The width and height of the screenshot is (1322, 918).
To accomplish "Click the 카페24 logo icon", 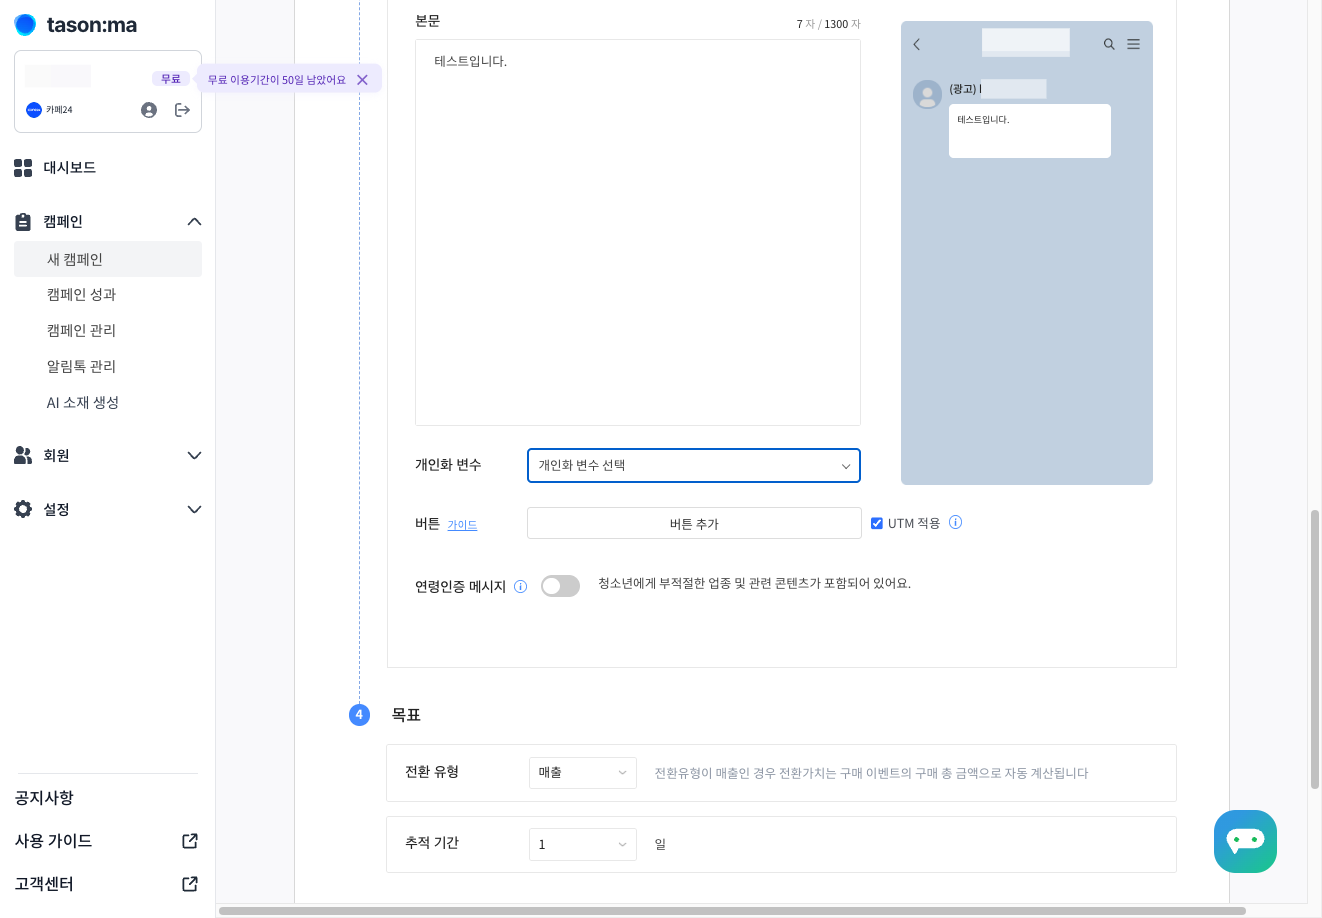I will pos(34,110).
